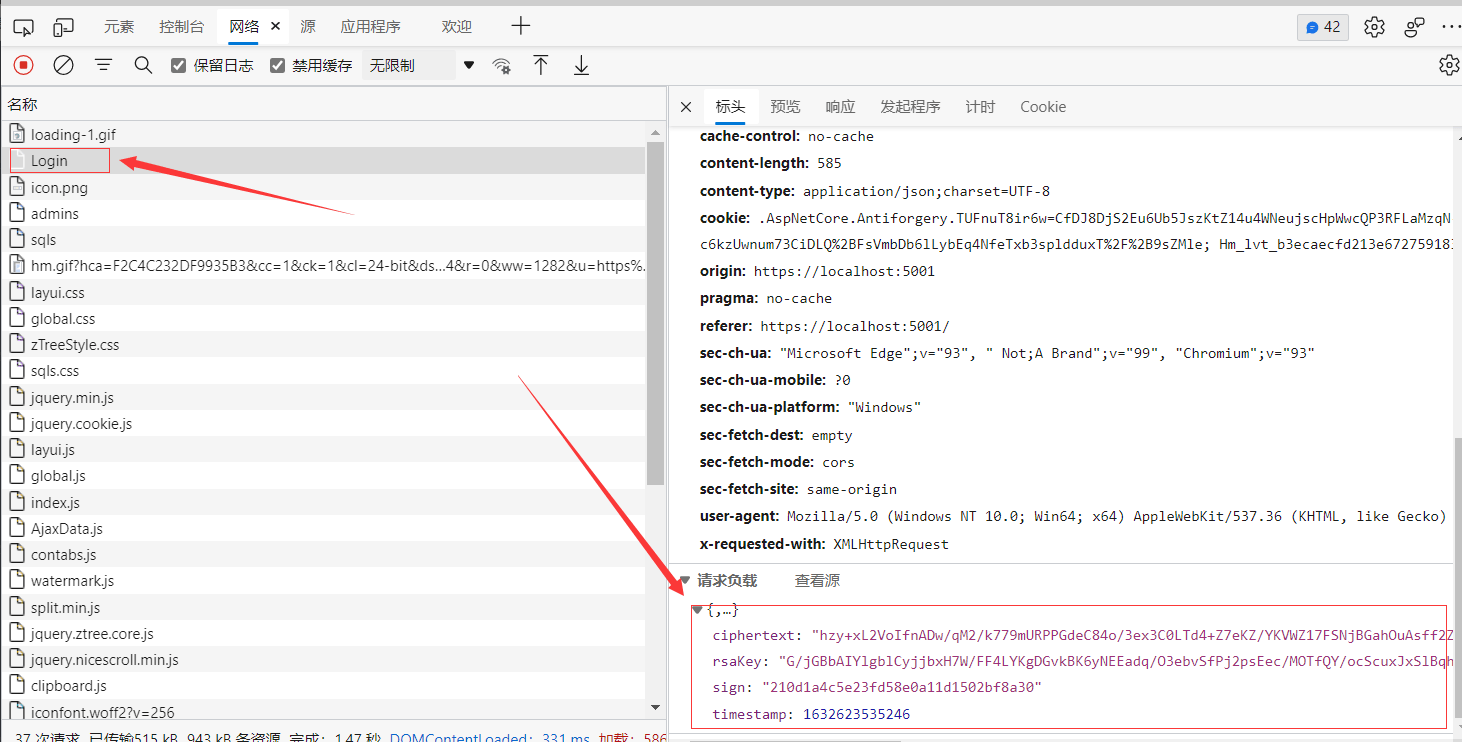Select the sqls request

click(323, 239)
